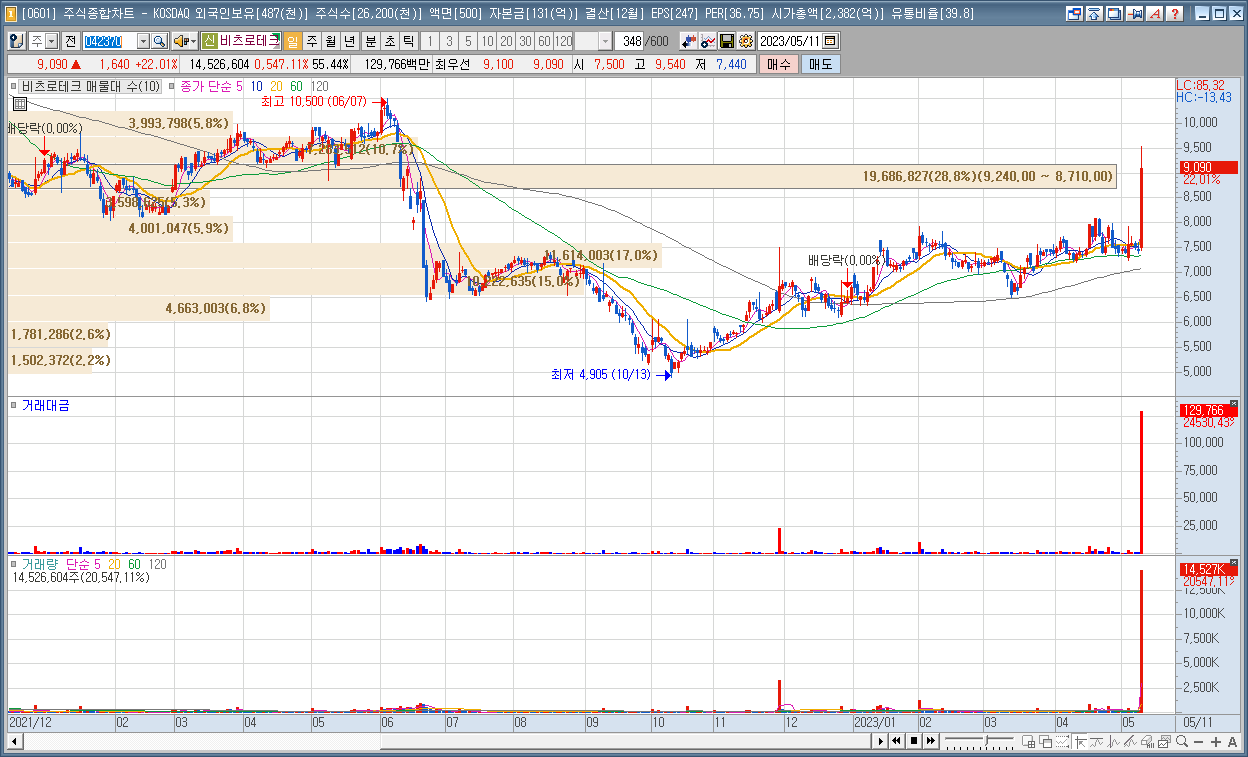Select the 1 interval preset
The height and width of the screenshot is (757, 1248).
(430, 41)
